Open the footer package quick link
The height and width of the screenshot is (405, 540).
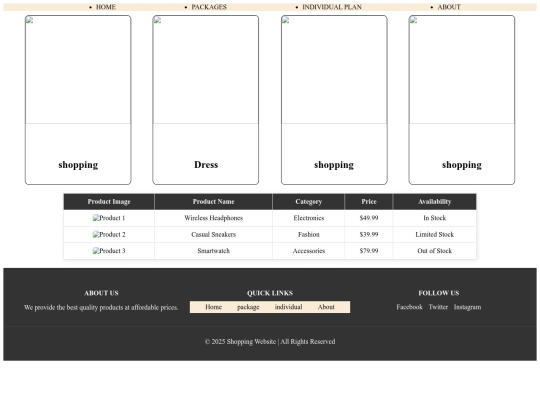point(248,307)
